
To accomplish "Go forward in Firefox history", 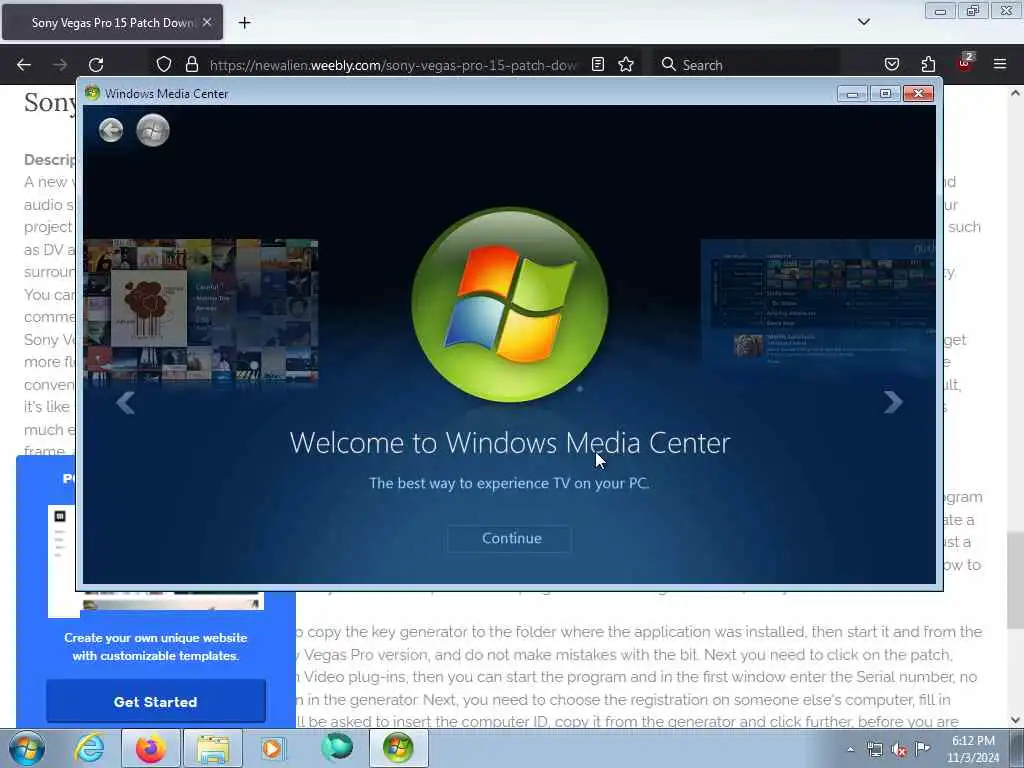I will (x=60, y=65).
